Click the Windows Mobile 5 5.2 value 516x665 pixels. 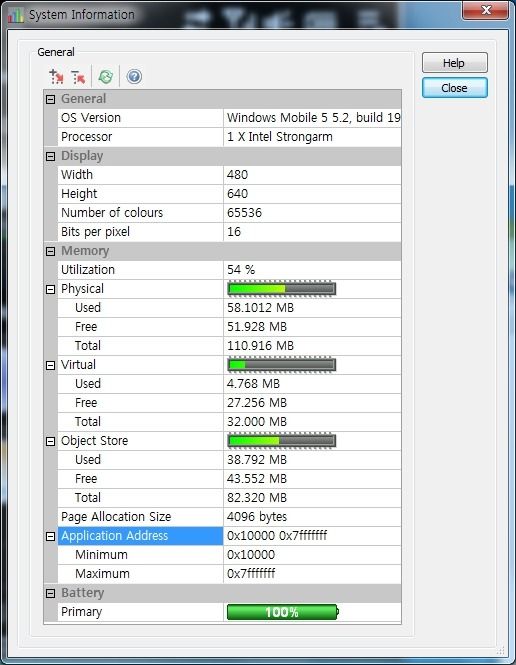pos(313,117)
